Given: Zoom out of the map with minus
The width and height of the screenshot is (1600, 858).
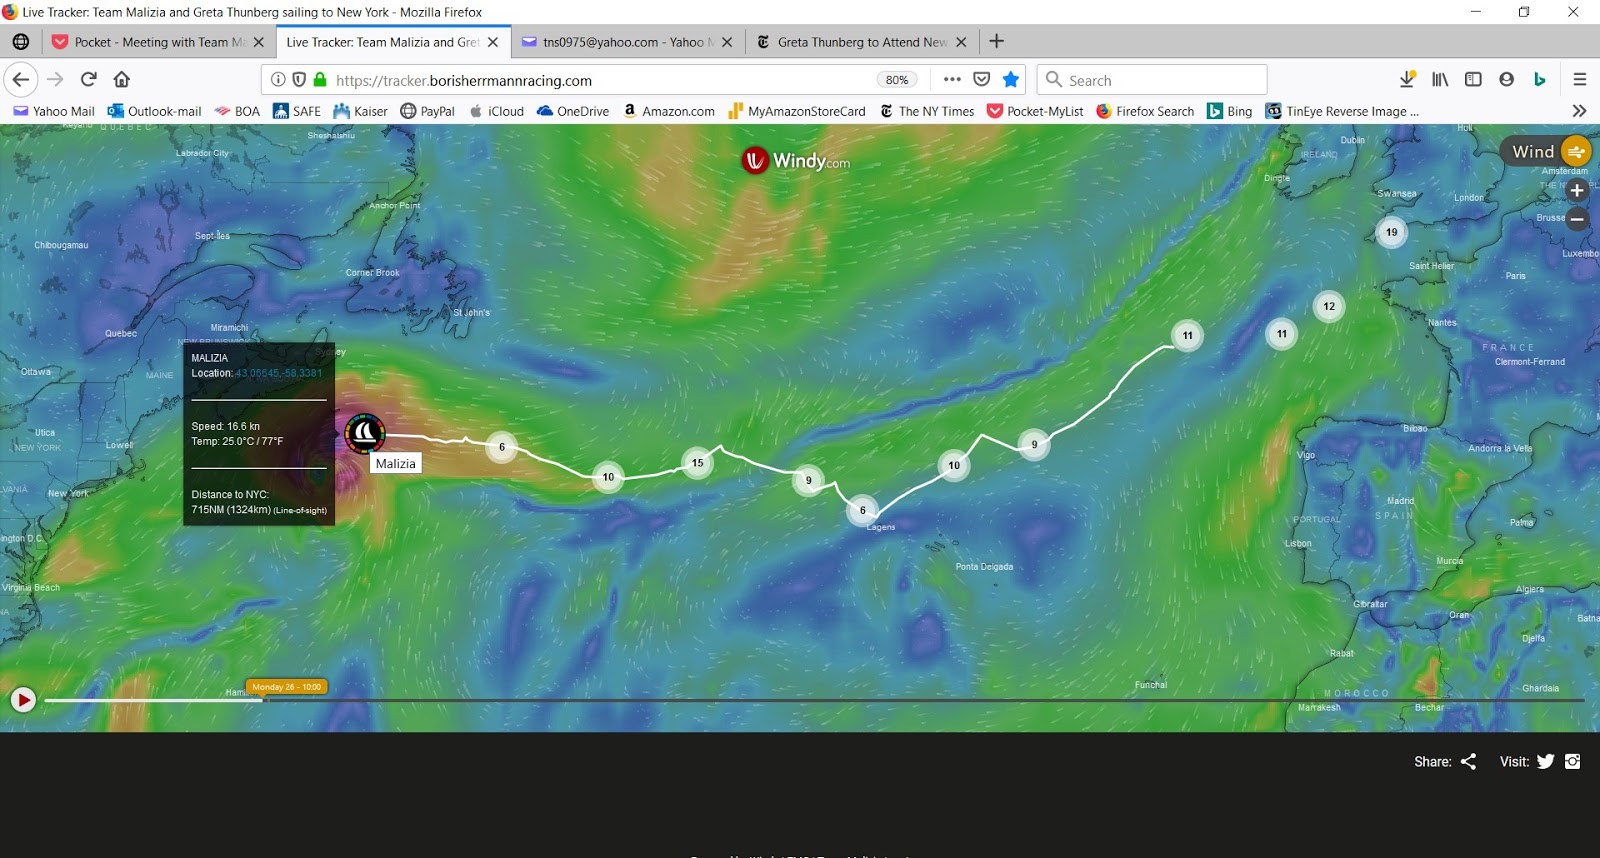Looking at the screenshot, I should click(1577, 219).
